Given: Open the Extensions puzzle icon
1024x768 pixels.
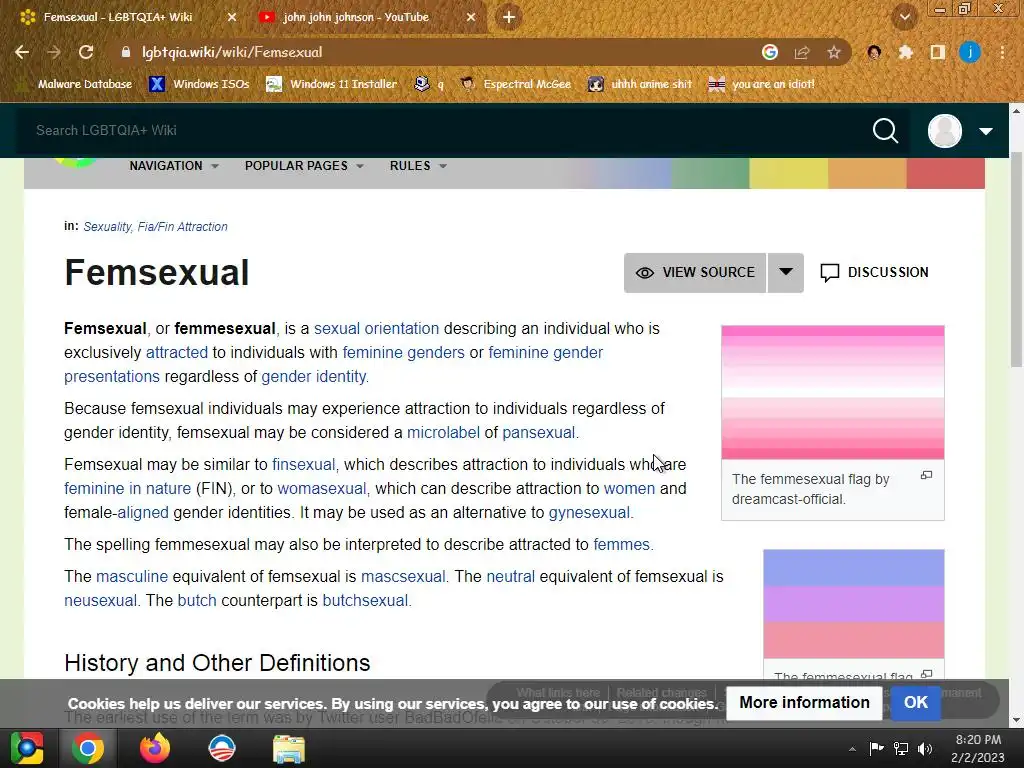Looking at the screenshot, I should (x=906, y=52).
